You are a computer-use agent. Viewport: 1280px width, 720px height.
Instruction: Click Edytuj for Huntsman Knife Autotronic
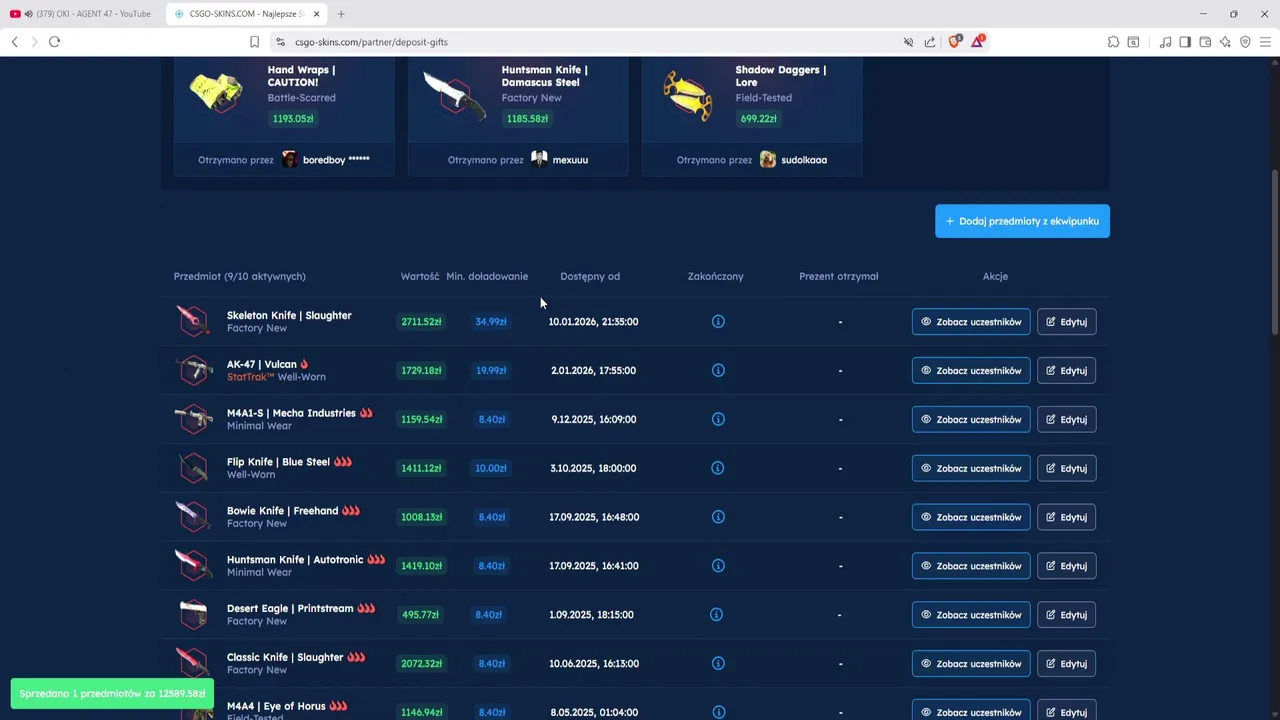tap(1067, 566)
